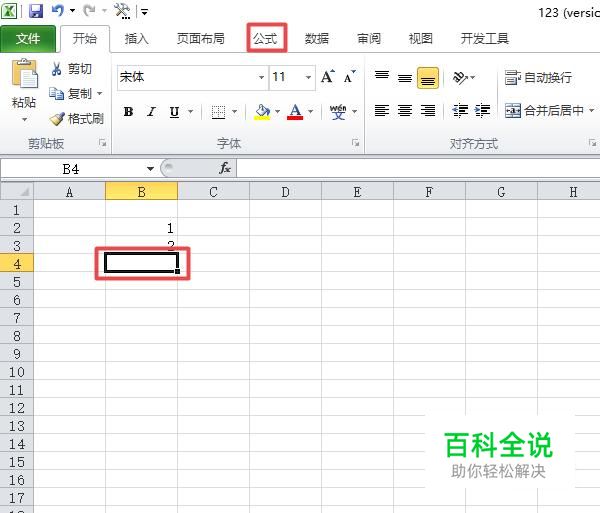Toggle underline formatting
Image resolution: width=600 pixels, height=513 pixels.
(174, 112)
